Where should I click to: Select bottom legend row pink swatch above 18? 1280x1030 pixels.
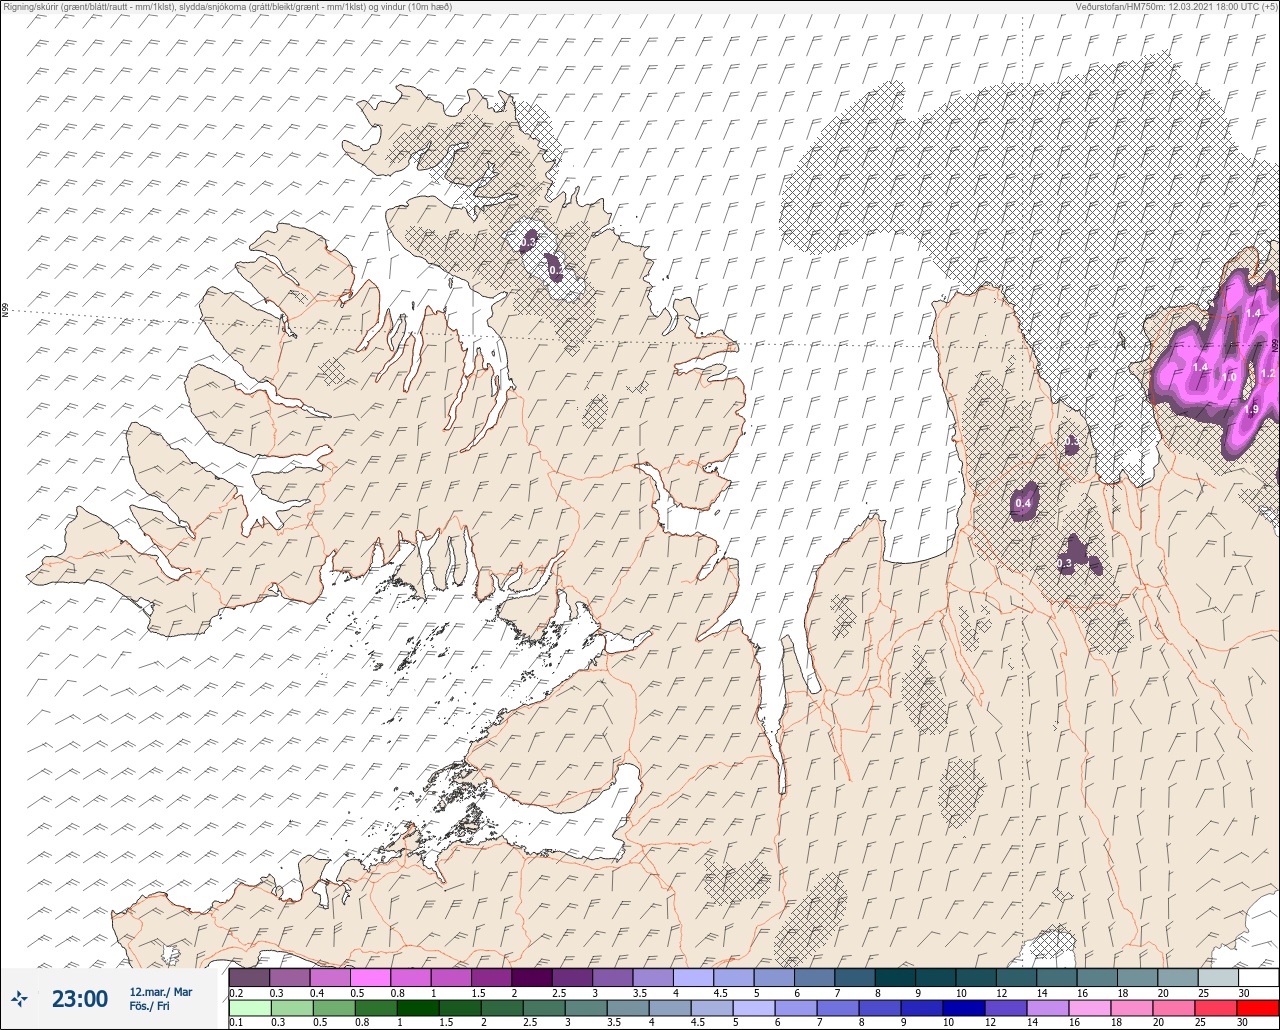pyautogui.click(x=1131, y=1007)
